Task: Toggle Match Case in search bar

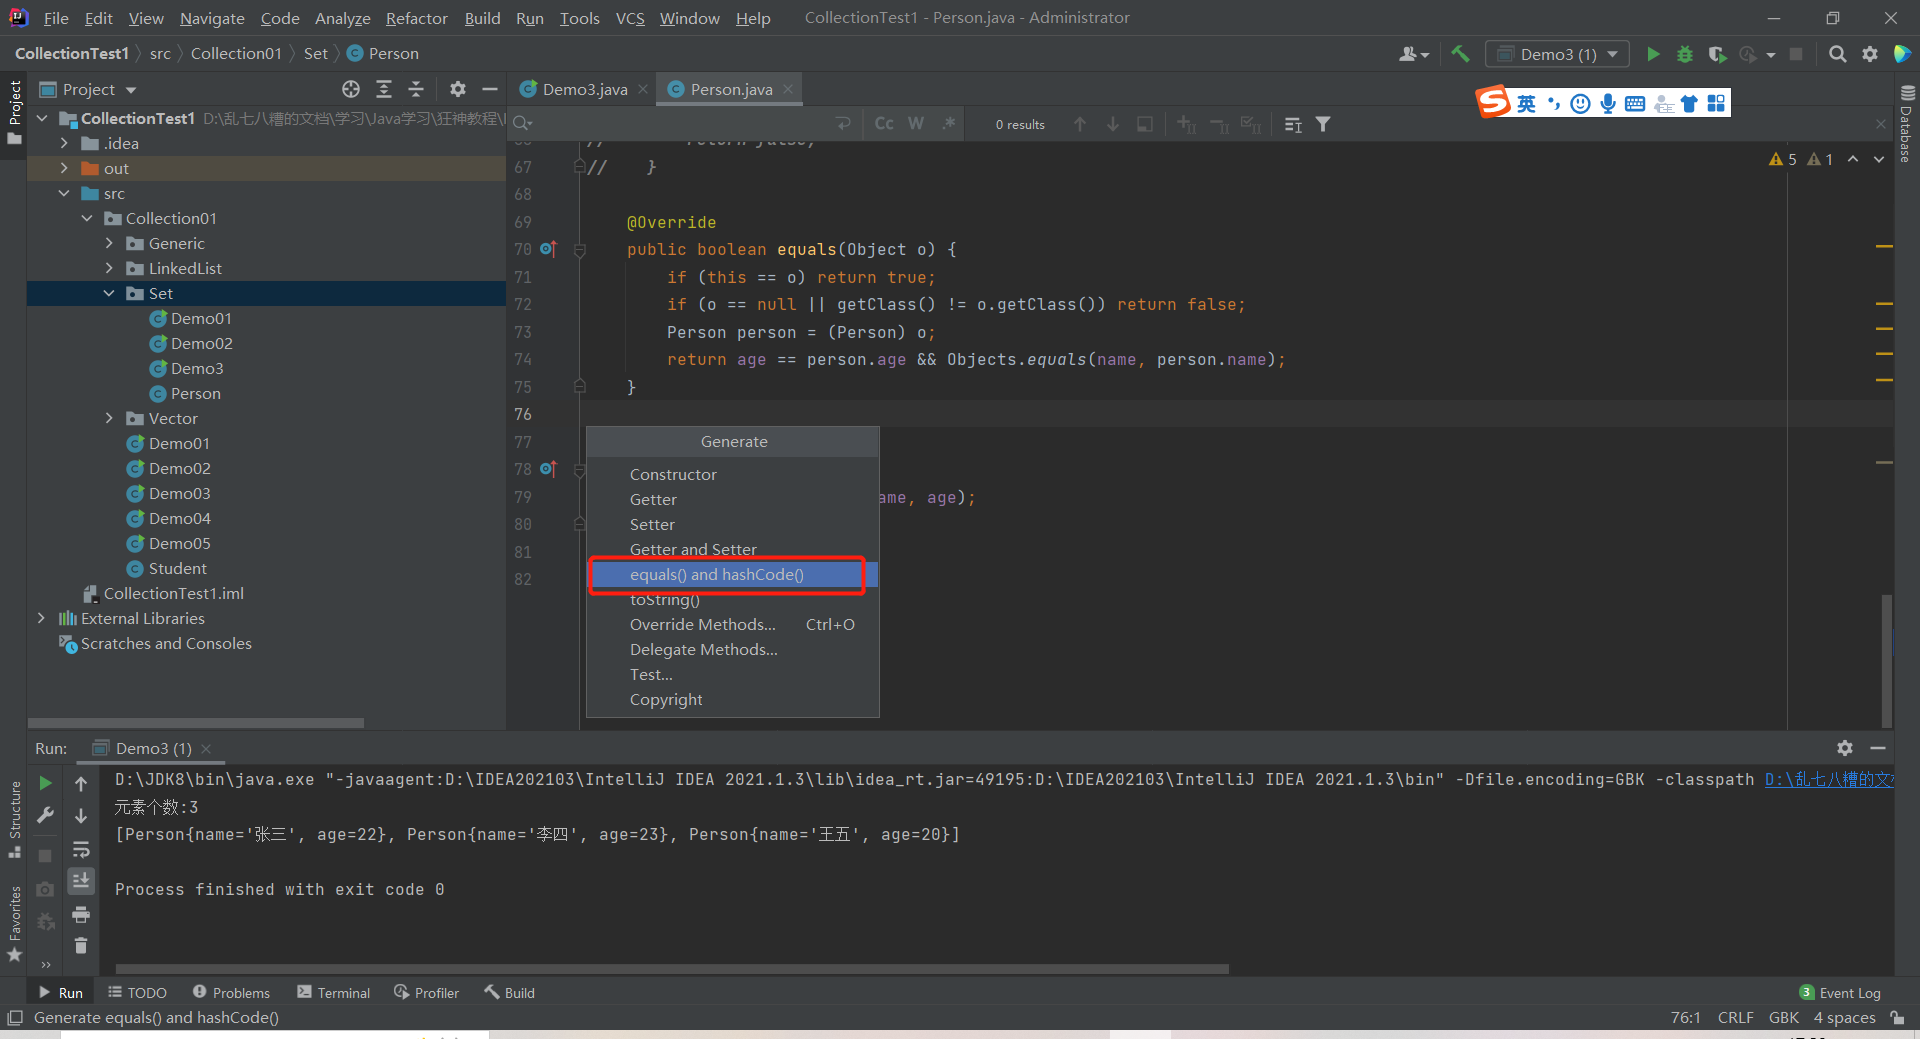Action: coord(884,123)
